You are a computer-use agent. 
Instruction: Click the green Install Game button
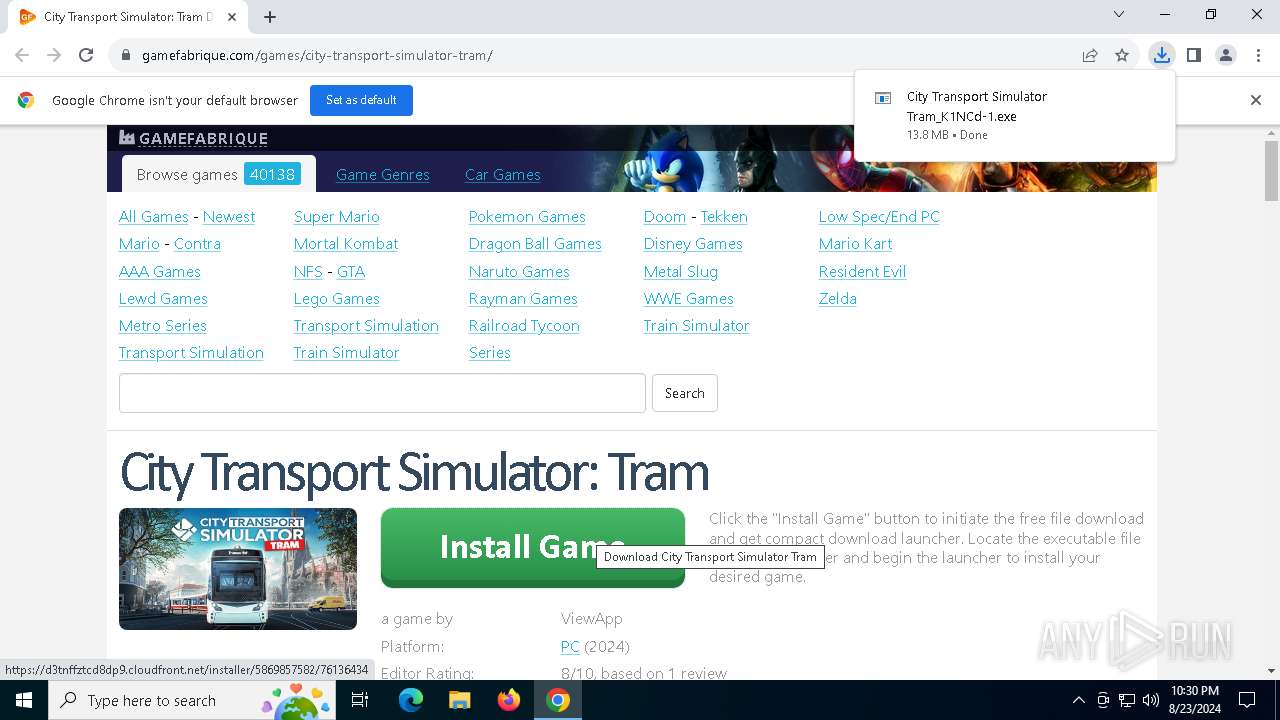pos(533,547)
